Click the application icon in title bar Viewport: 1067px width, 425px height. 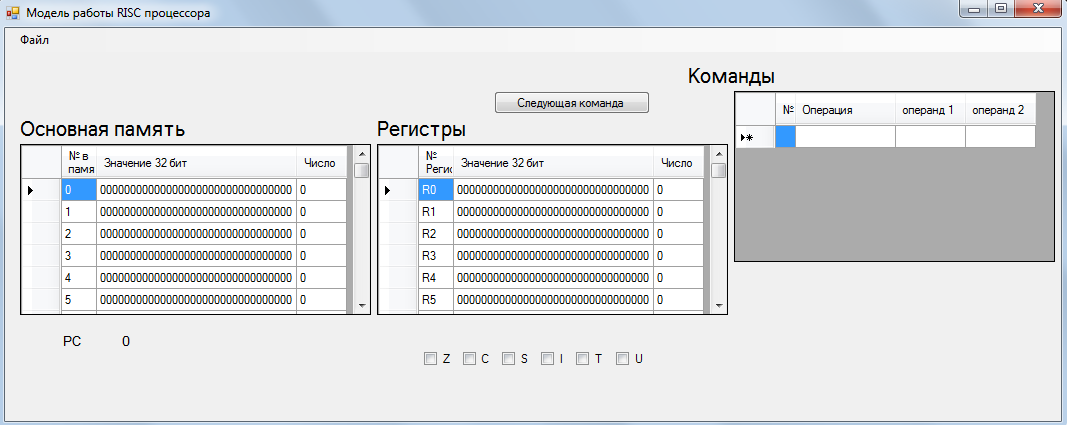click(13, 12)
